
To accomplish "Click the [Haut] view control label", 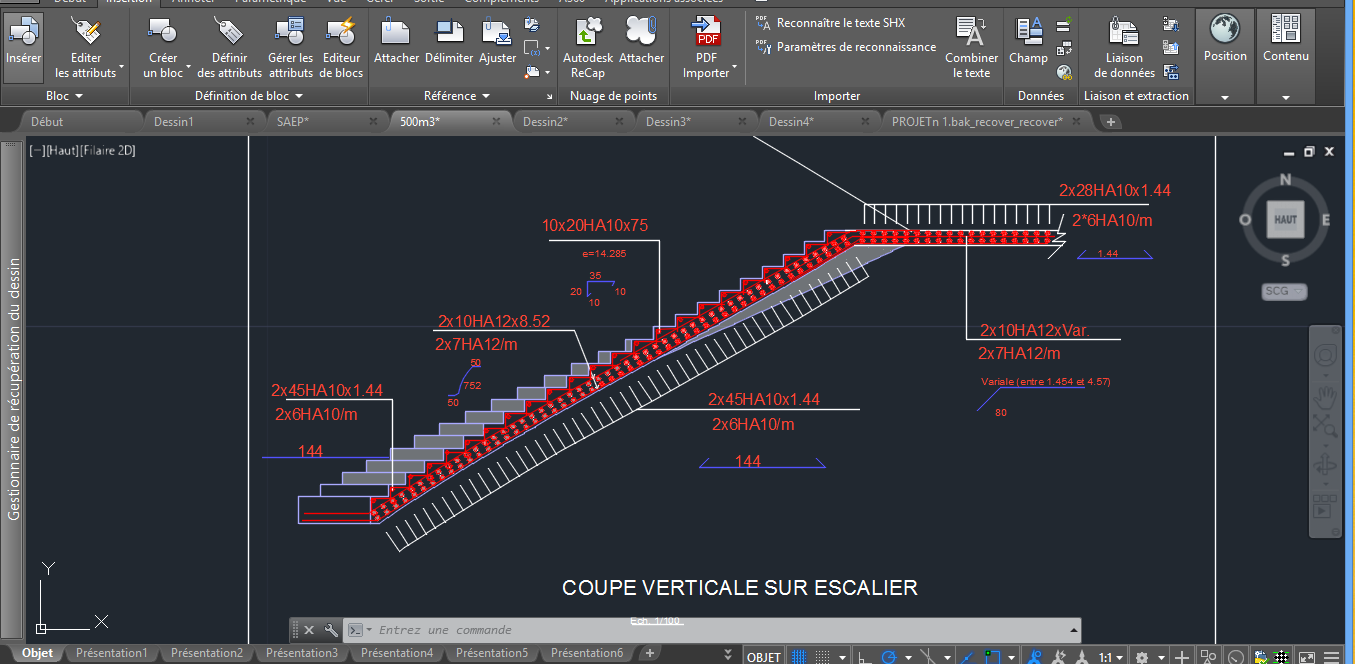I will [x=60, y=150].
